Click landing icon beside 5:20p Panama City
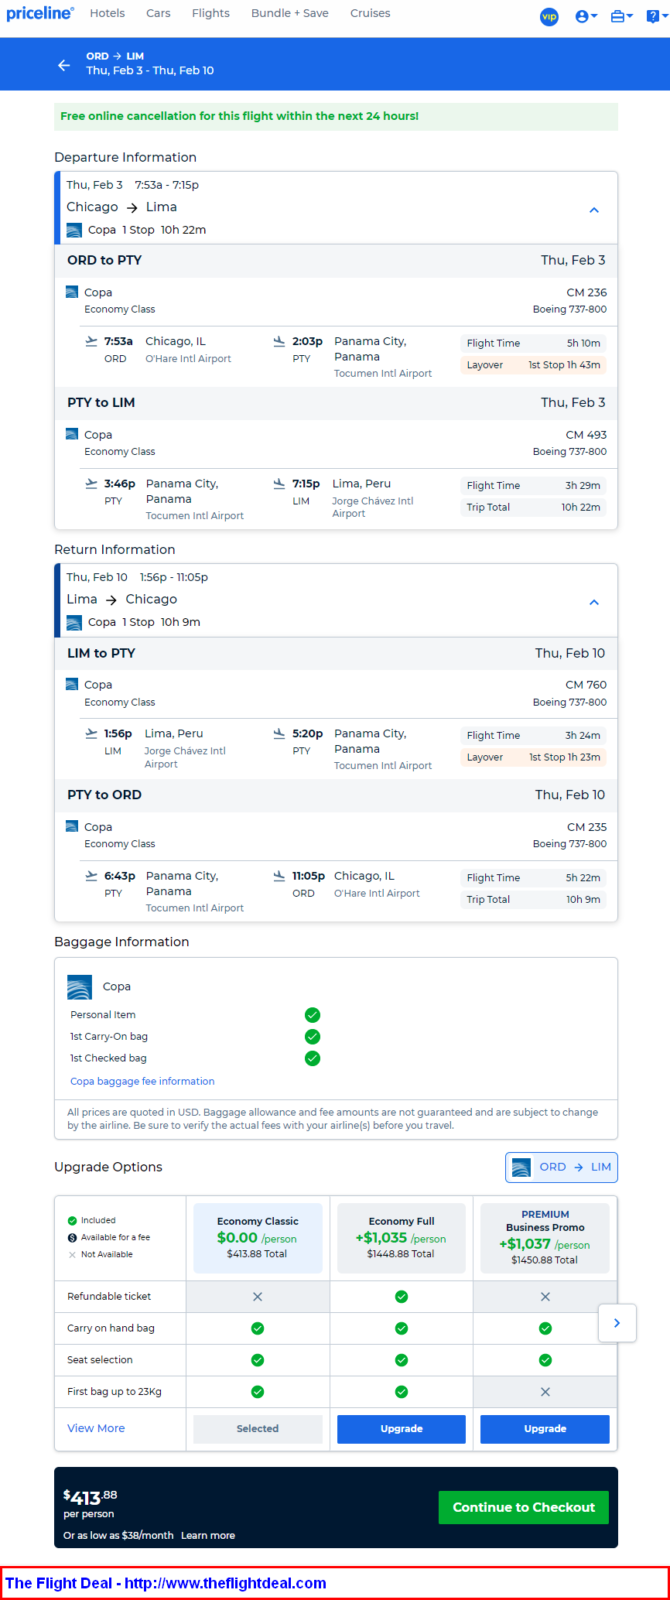This screenshot has width=670, height=1600. click(279, 733)
